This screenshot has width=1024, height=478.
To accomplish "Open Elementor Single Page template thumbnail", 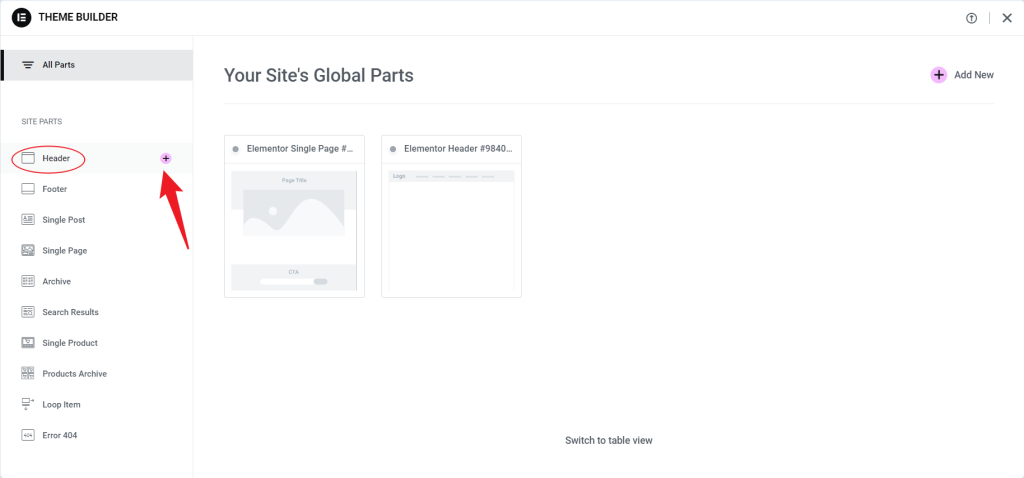I will click(295, 230).
